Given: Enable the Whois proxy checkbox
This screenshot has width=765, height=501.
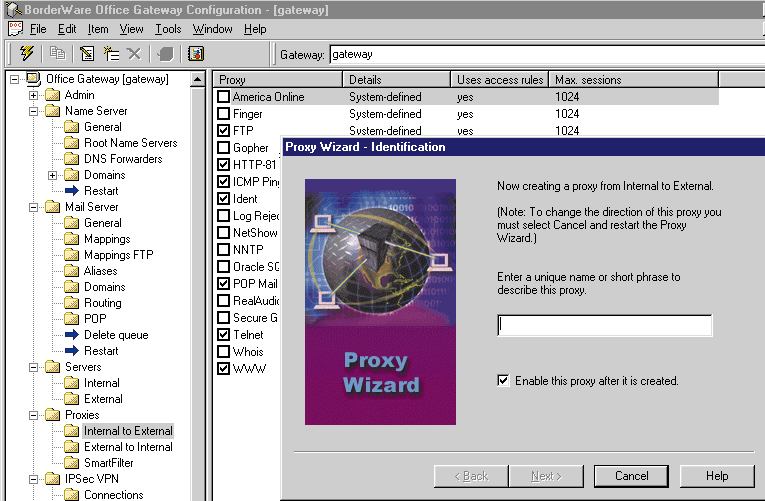Looking at the screenshot, I should 223,352.
